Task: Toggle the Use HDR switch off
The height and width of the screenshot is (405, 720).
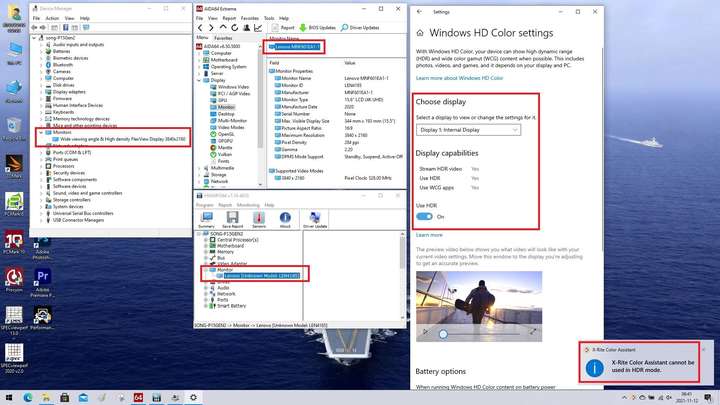Action: pyautogui.click(x=424, y=217)
